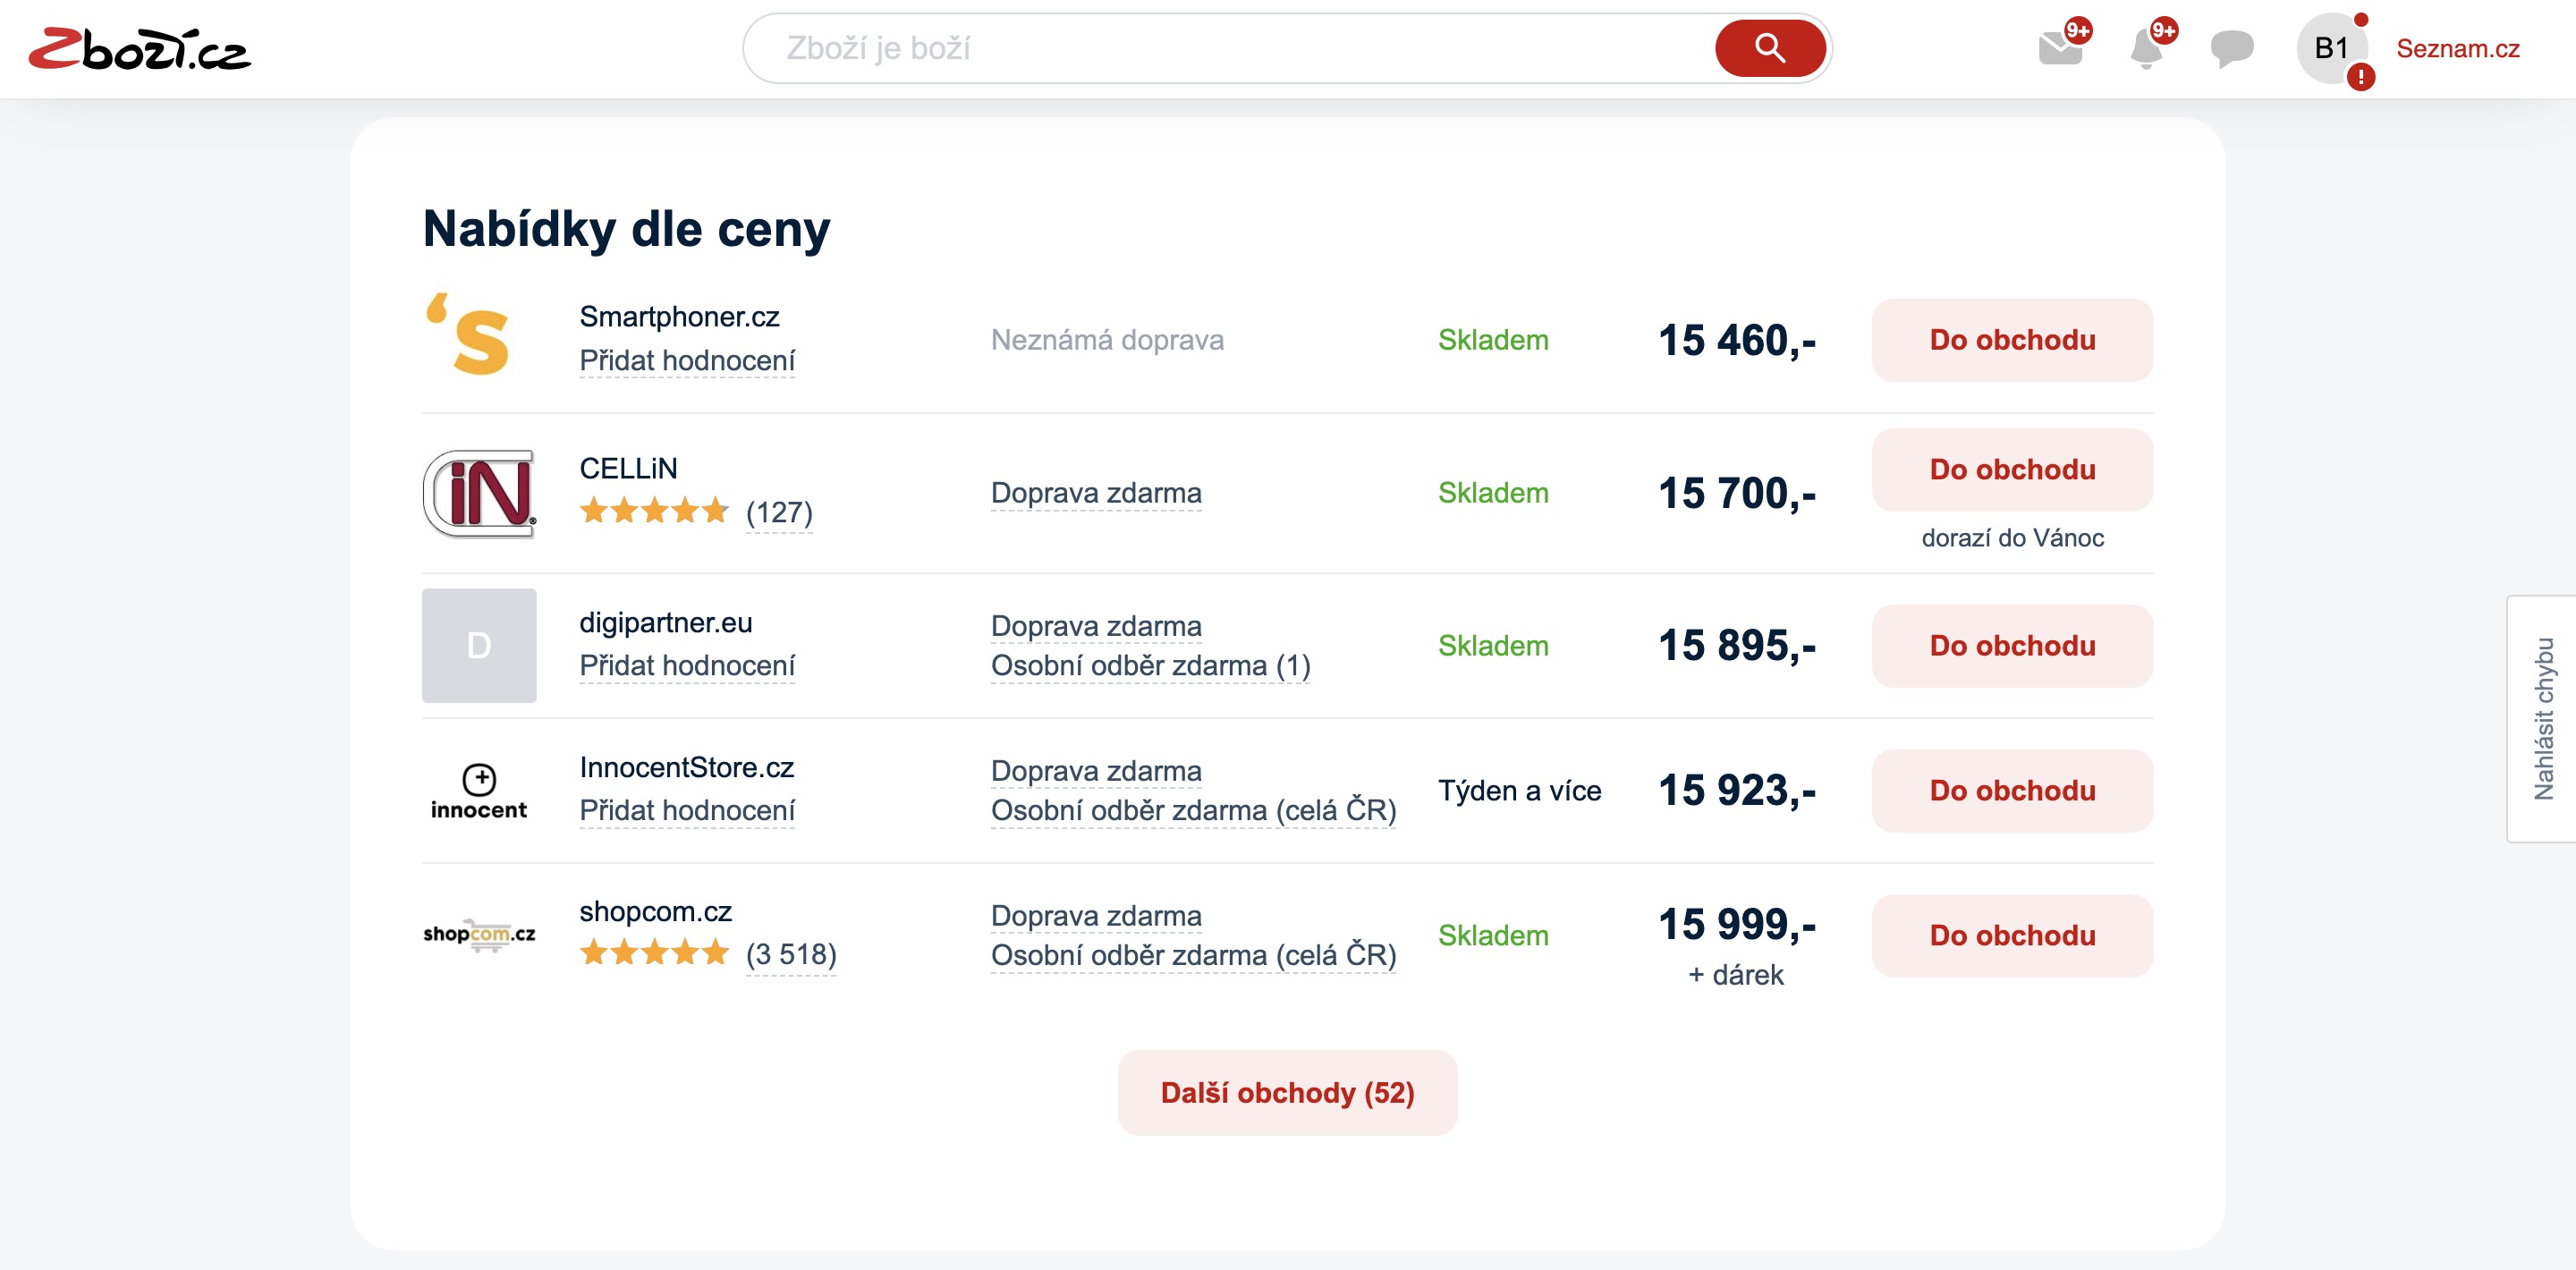This screenshot has width=2576, height=1270.
Task: Open the B1 user profile avatar
Action: click(x=2331, y=48)
